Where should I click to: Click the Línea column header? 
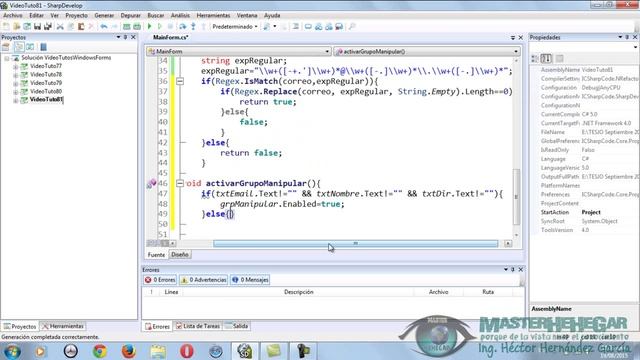coord(171,292)
